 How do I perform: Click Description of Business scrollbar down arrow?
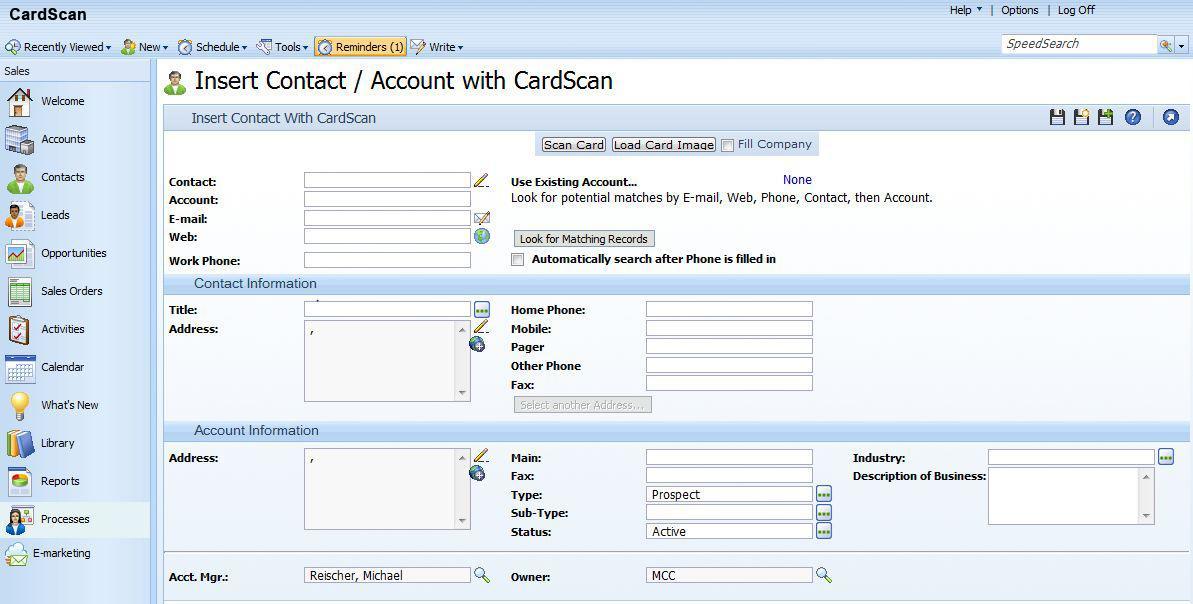1146,516
